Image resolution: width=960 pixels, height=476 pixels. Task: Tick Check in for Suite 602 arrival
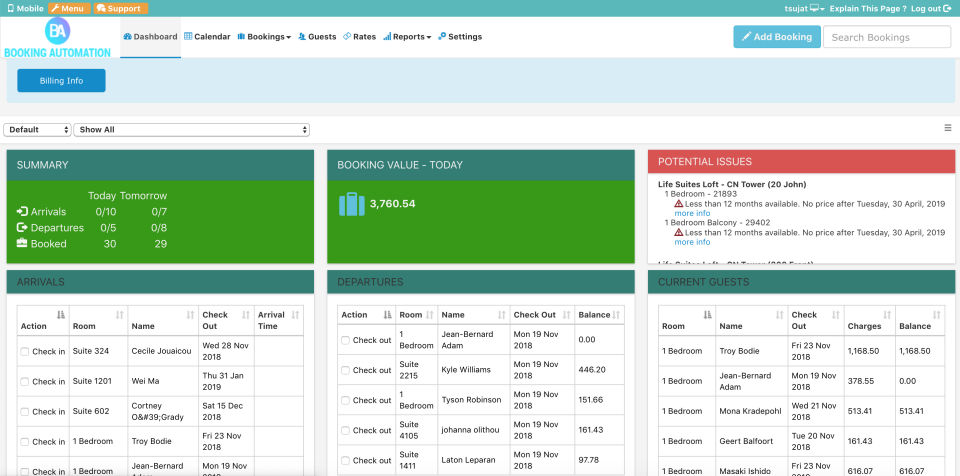click(24, 412)
